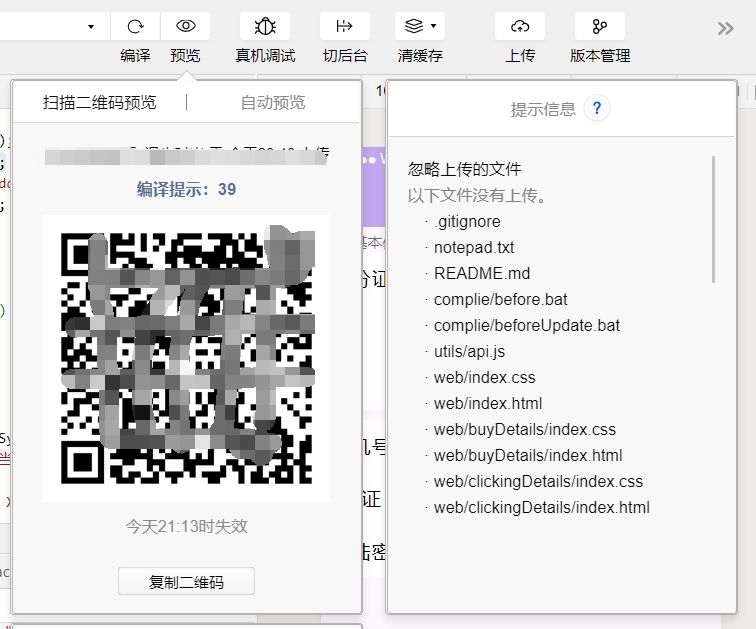756x629 pixels.
Task: Click the 编译提示: 39 link
Action: 186,189
